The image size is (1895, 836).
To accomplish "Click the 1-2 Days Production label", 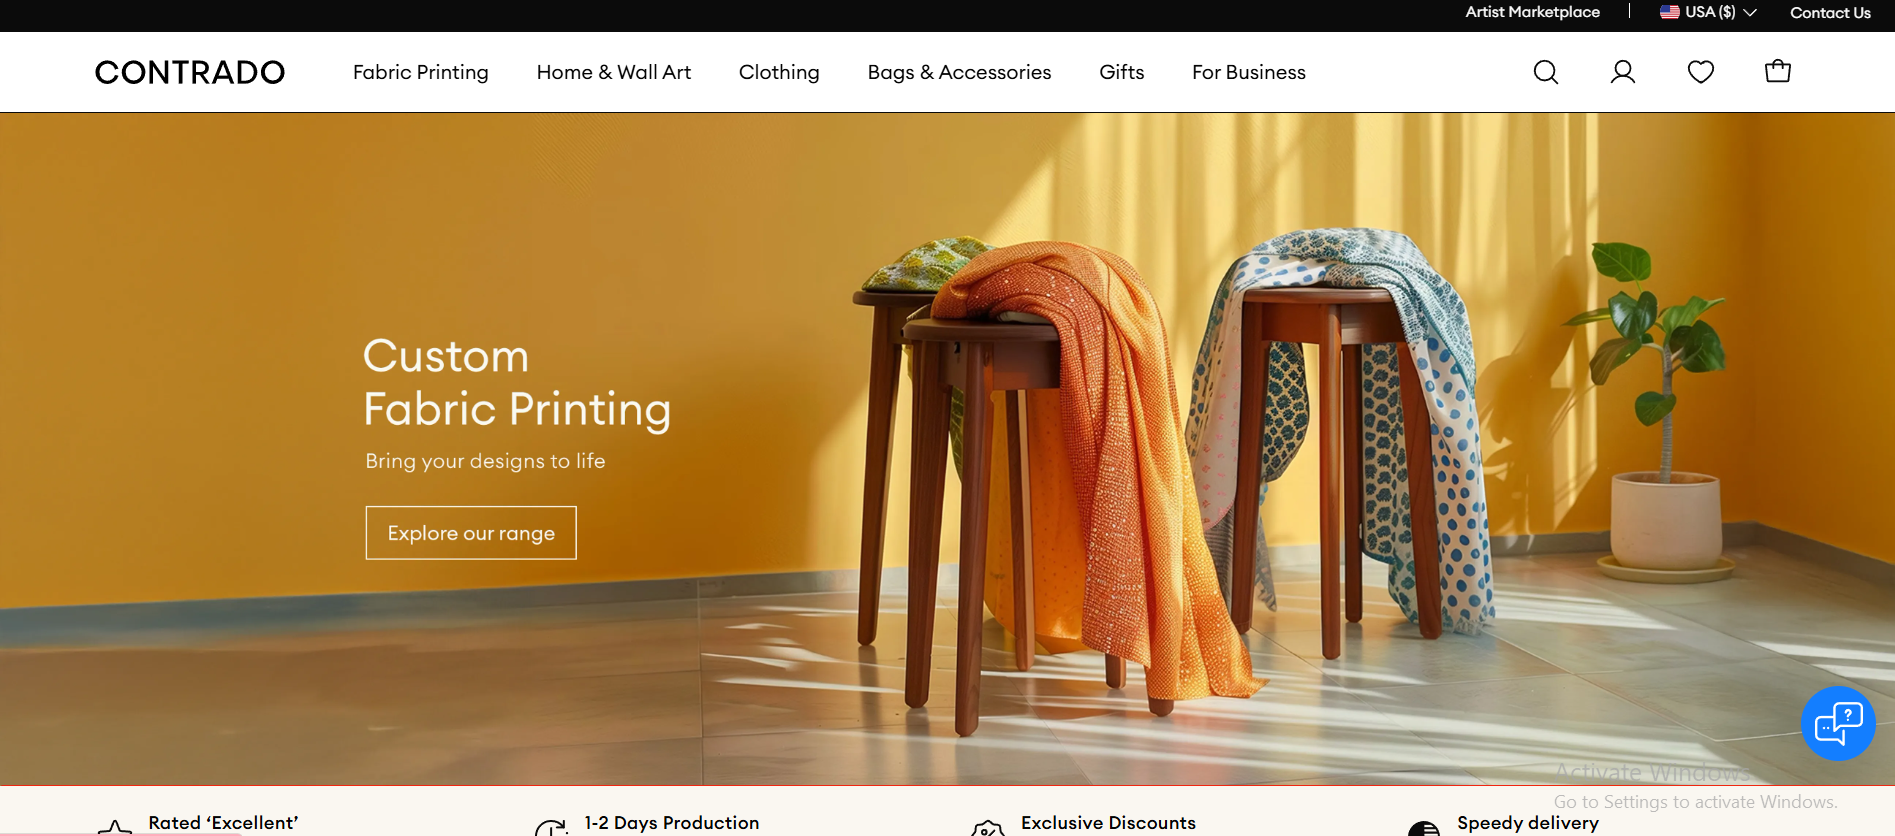I will [672, 823].
